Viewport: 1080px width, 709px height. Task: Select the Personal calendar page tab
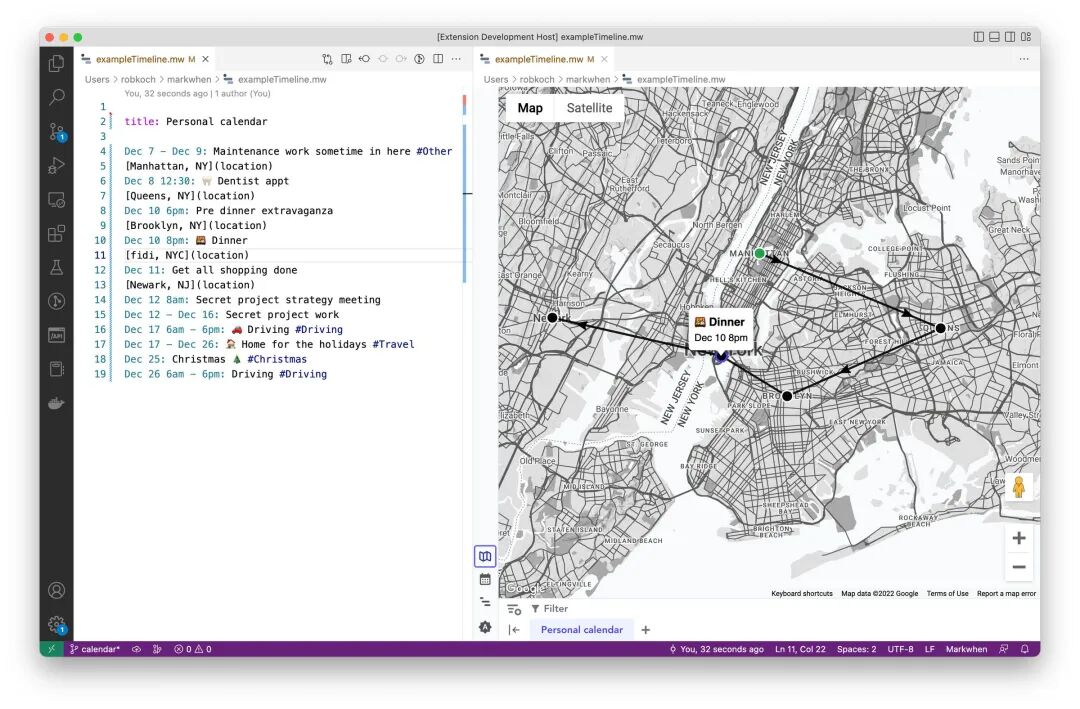click(581, 630)
